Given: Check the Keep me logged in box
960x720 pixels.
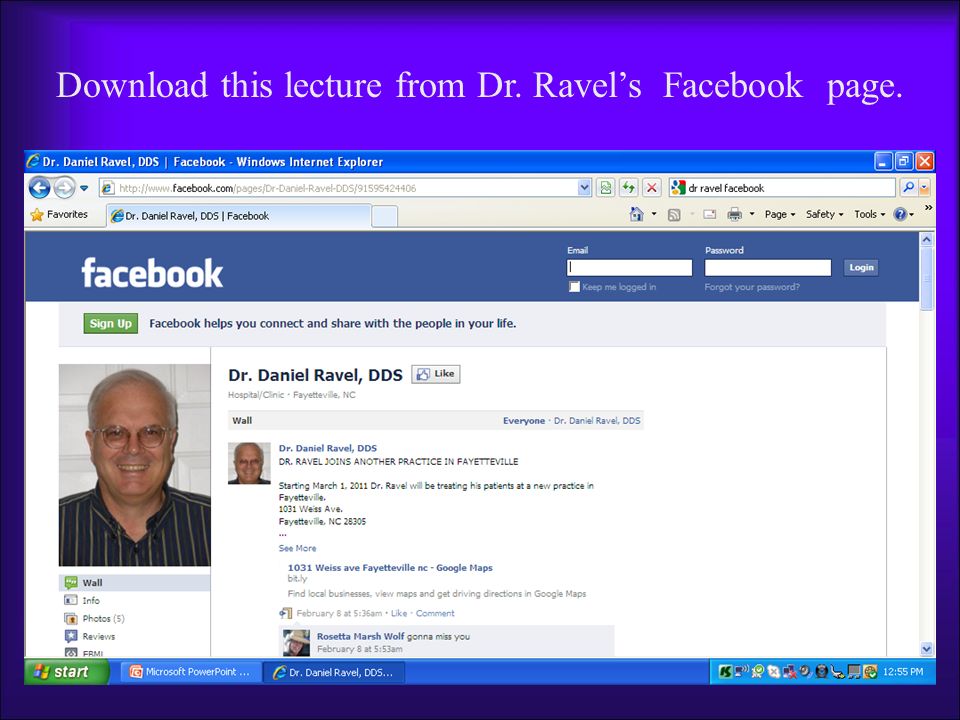Looking at the screenshot, I should [574, 287].
